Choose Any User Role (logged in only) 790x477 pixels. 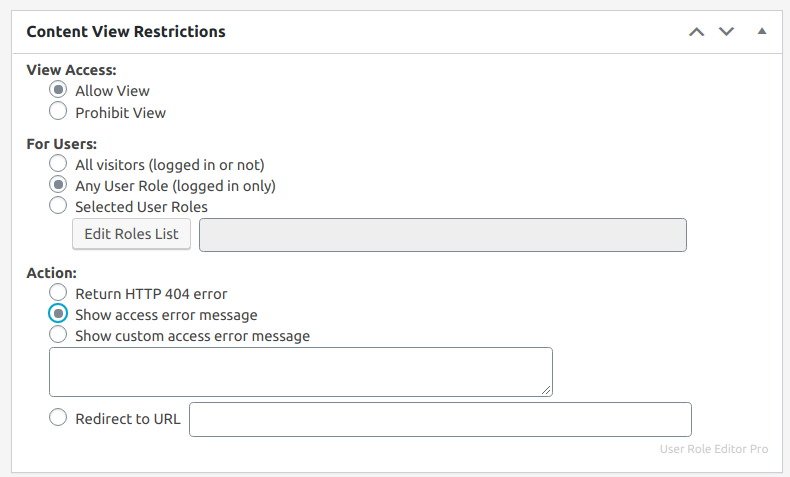click(x=58, y=184)
